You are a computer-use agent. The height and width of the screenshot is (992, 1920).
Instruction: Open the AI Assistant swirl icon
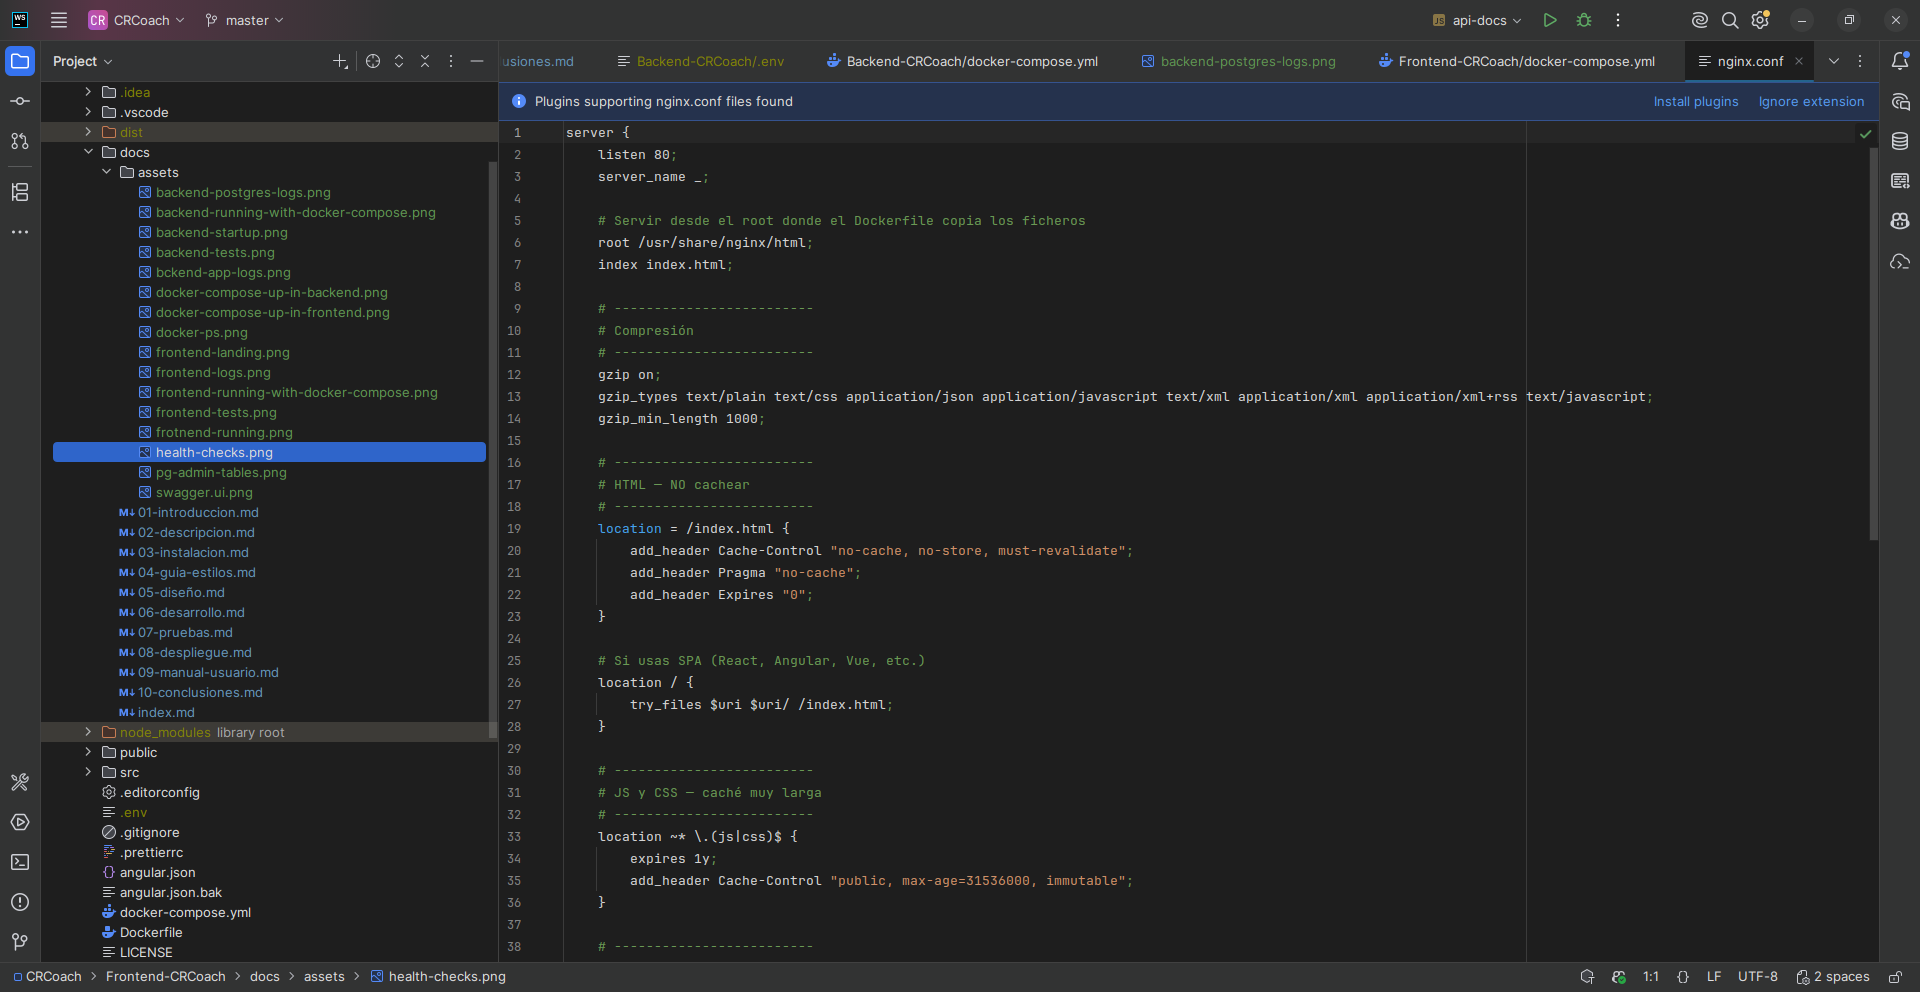point(1699,20)
